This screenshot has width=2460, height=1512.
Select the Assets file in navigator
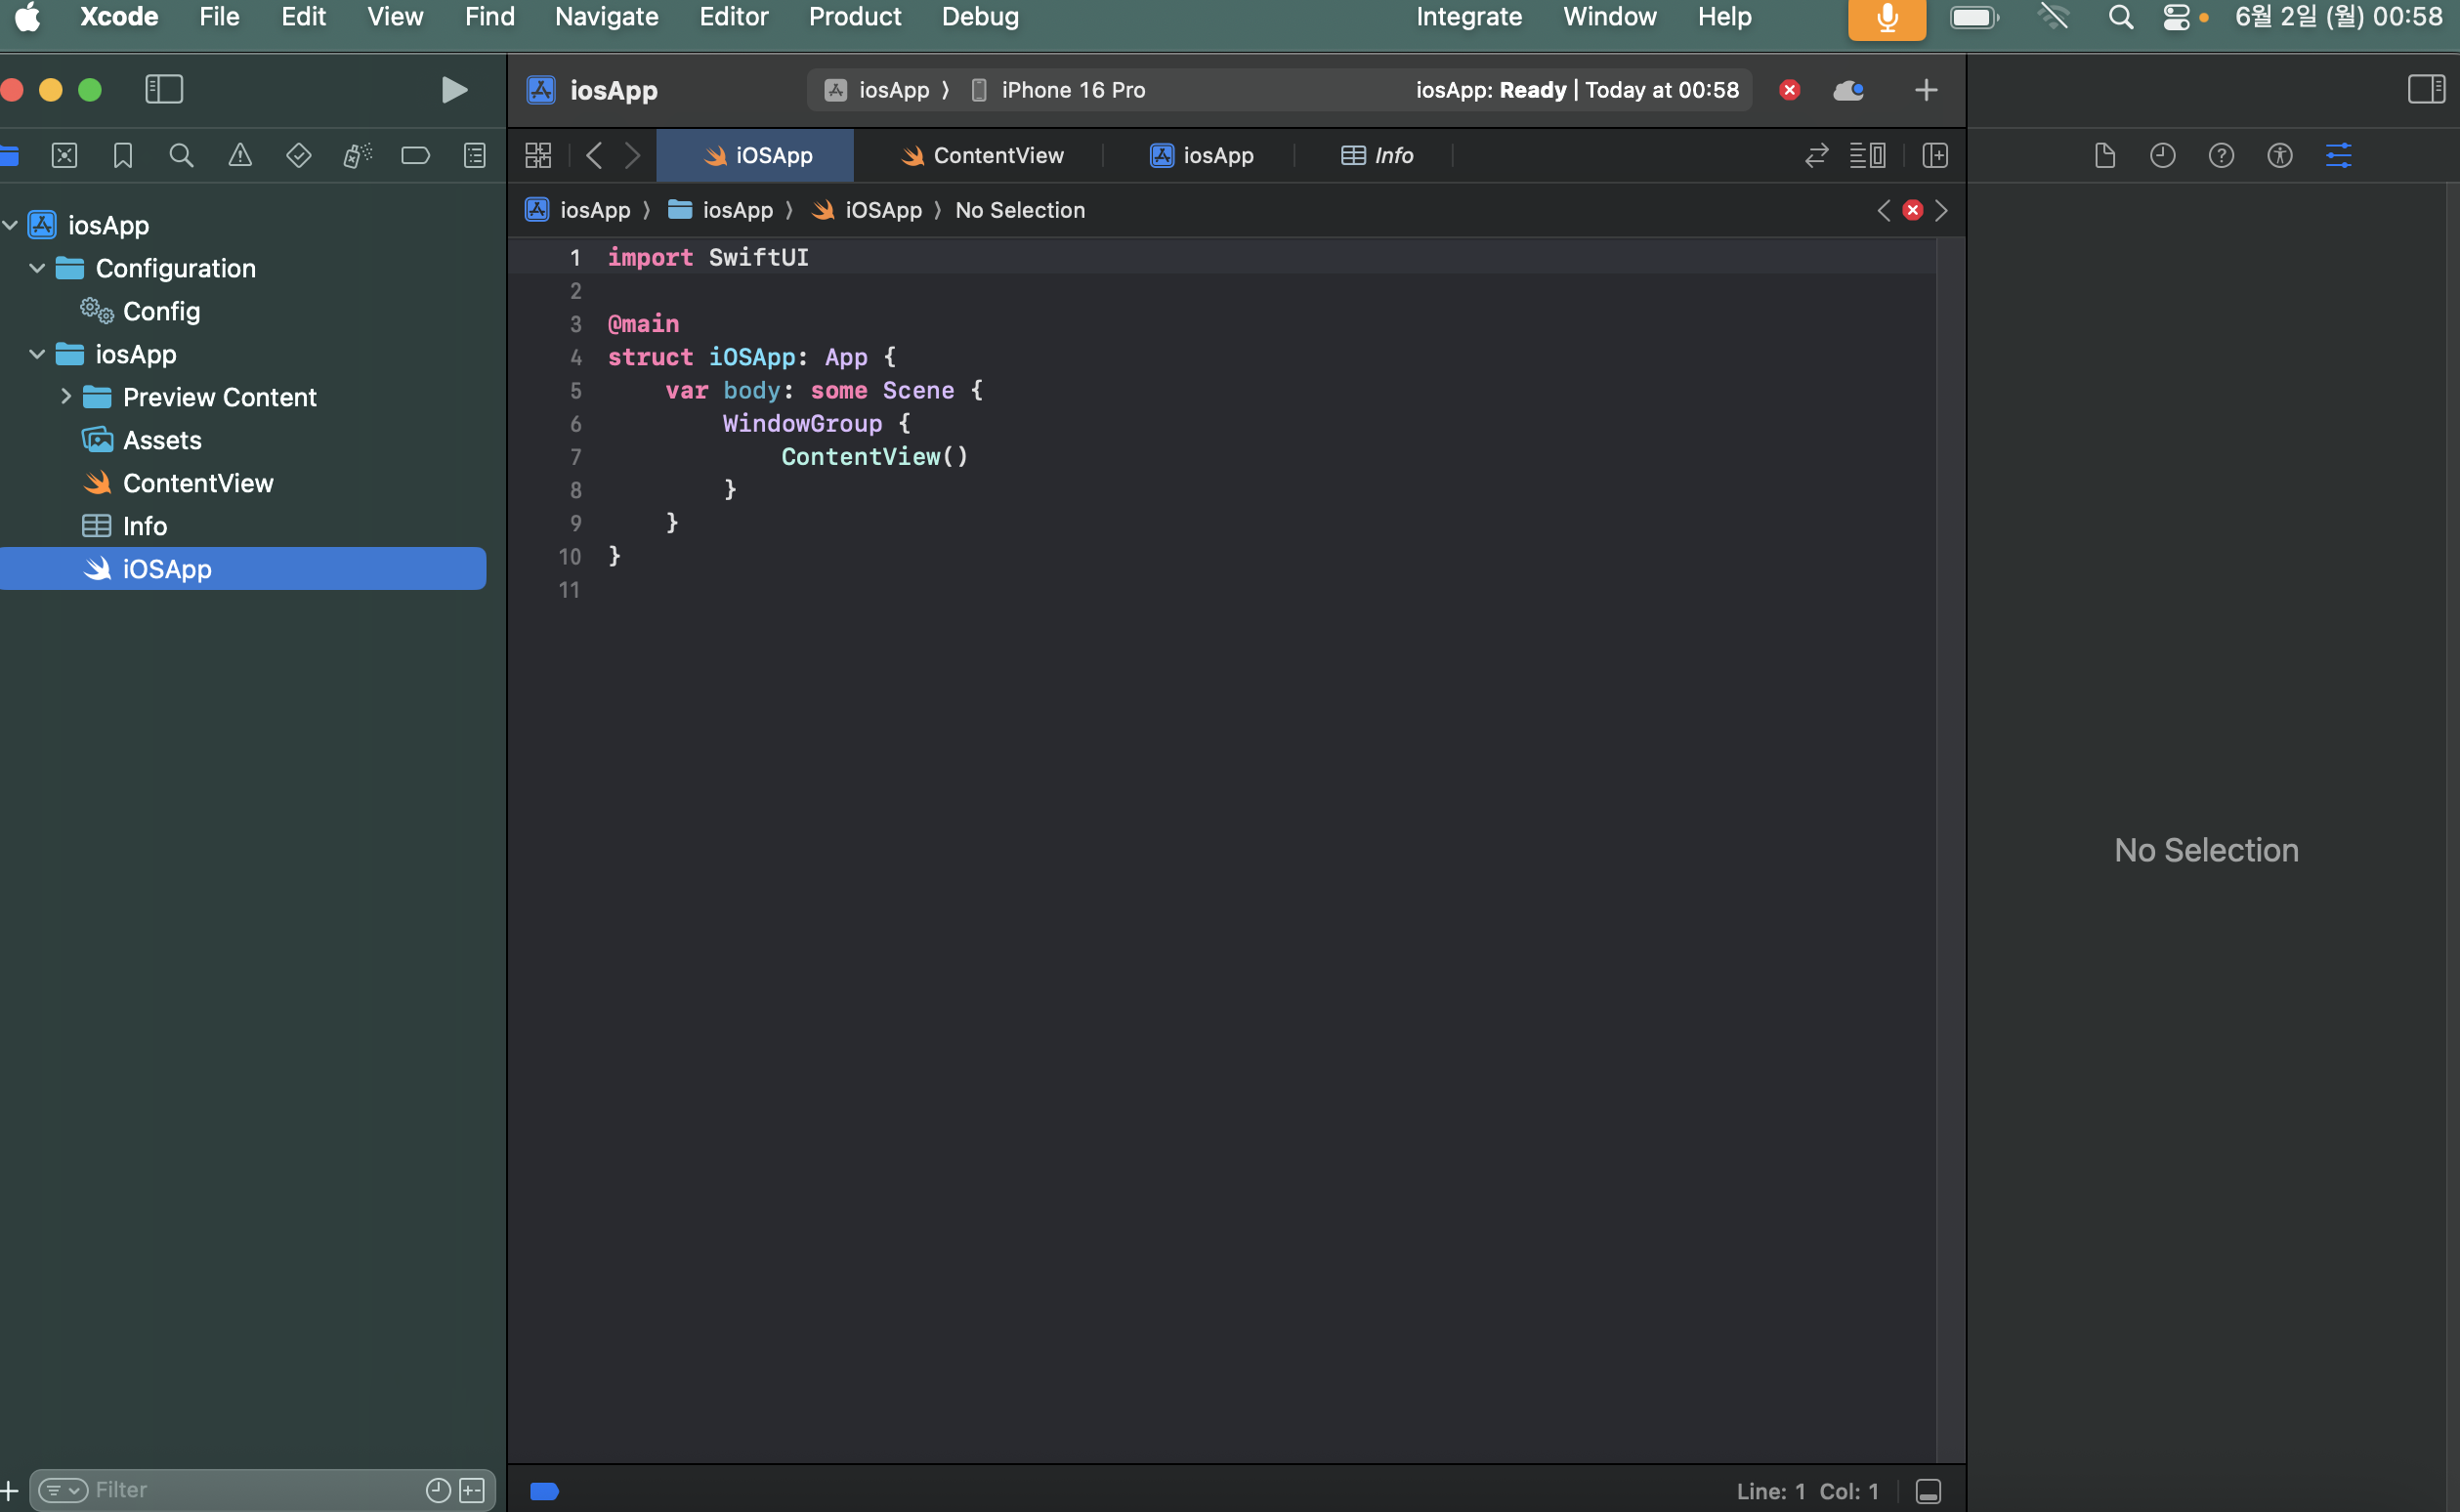click(162, 440)
